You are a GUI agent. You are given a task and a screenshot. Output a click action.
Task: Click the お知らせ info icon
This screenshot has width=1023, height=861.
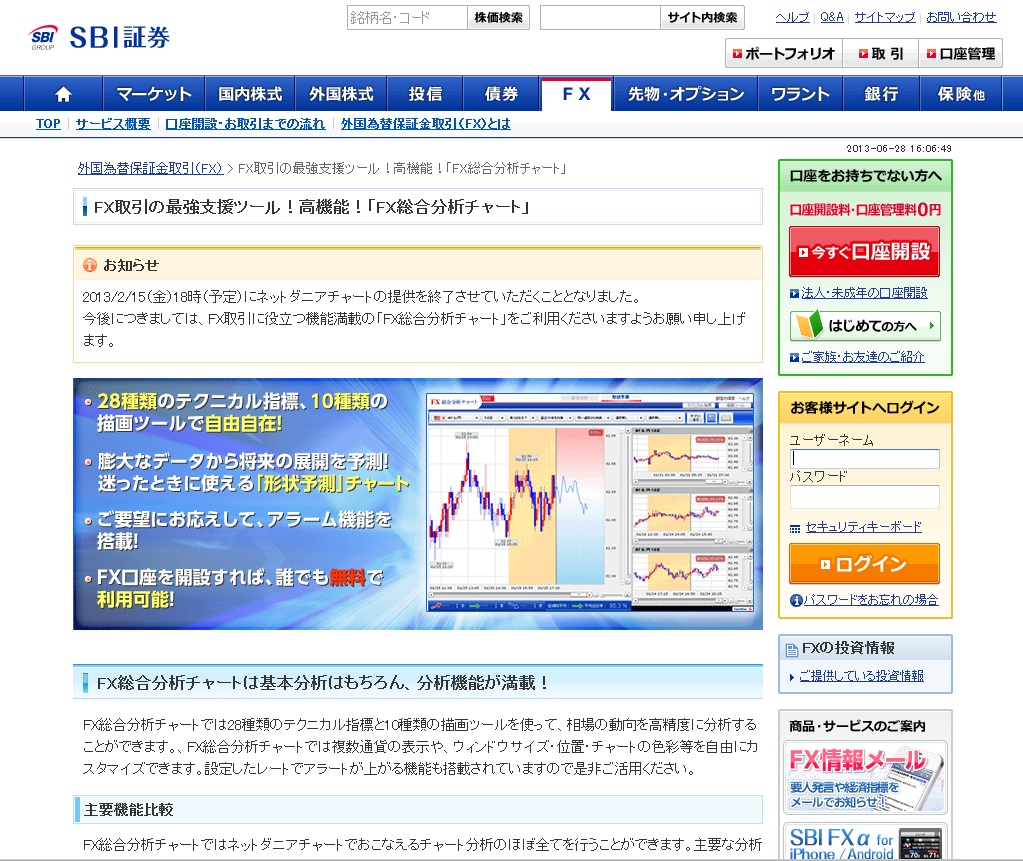click(90, 265)
